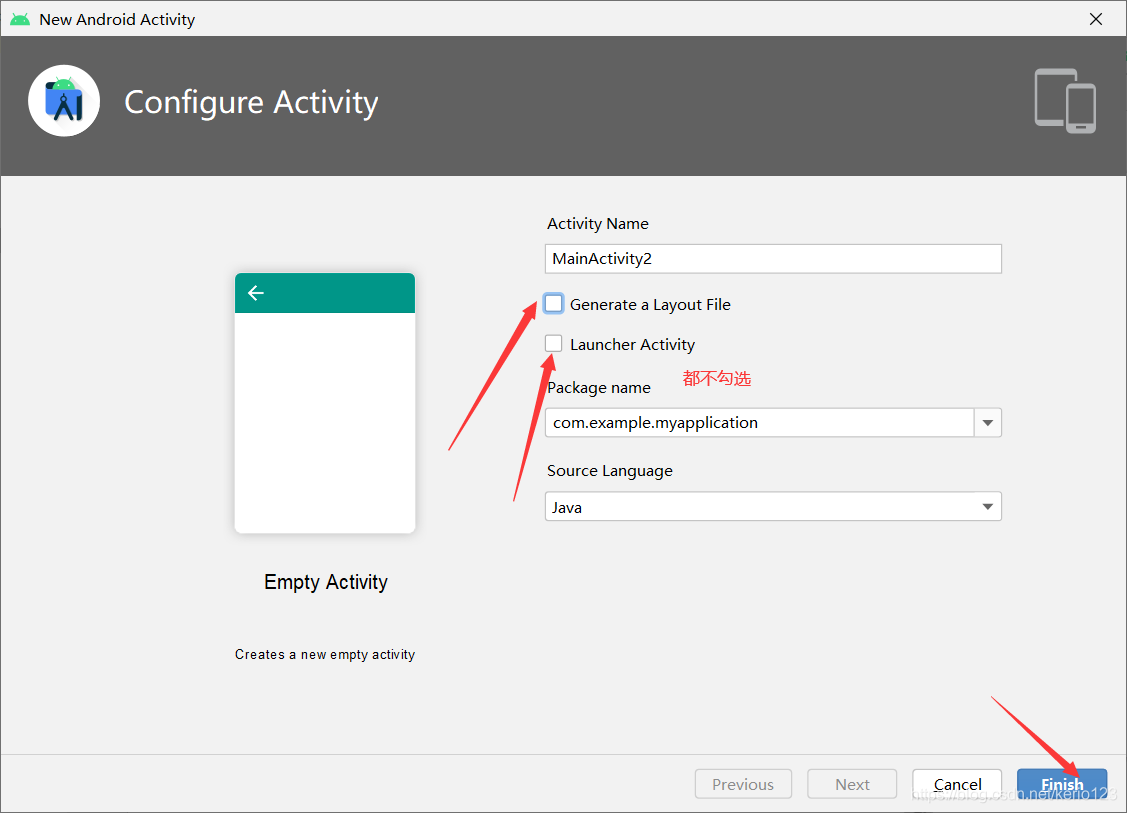Image resolution: width=1127 pixels, height=813 pixels.
Task: Click the Activity Name input field
Action: pyautogui.click(x=773, y=259)
